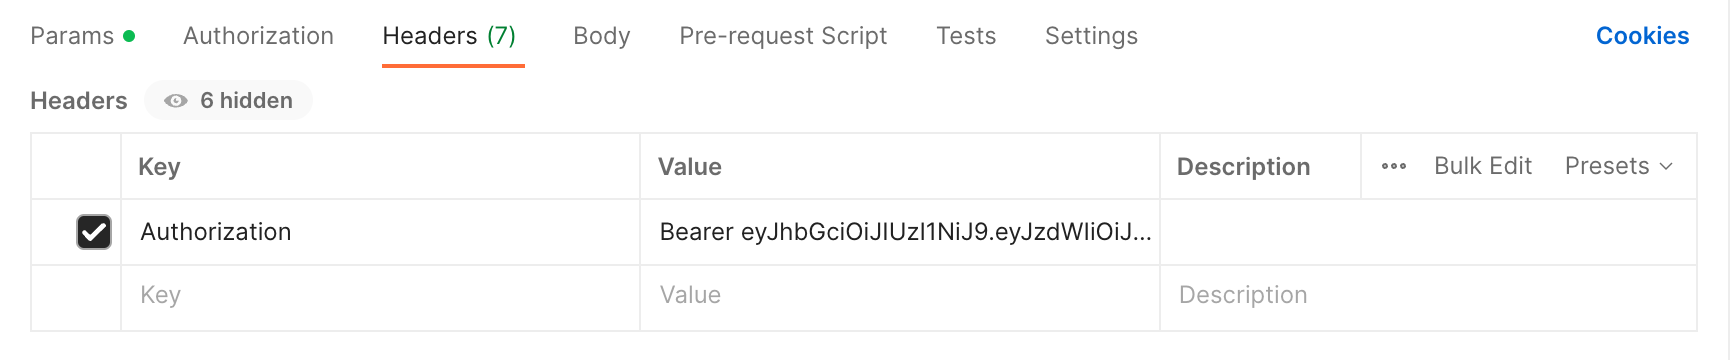Expand the Presets dropdown
The height and width of the screenshot is (360, 1734).
click(1618, 166)
